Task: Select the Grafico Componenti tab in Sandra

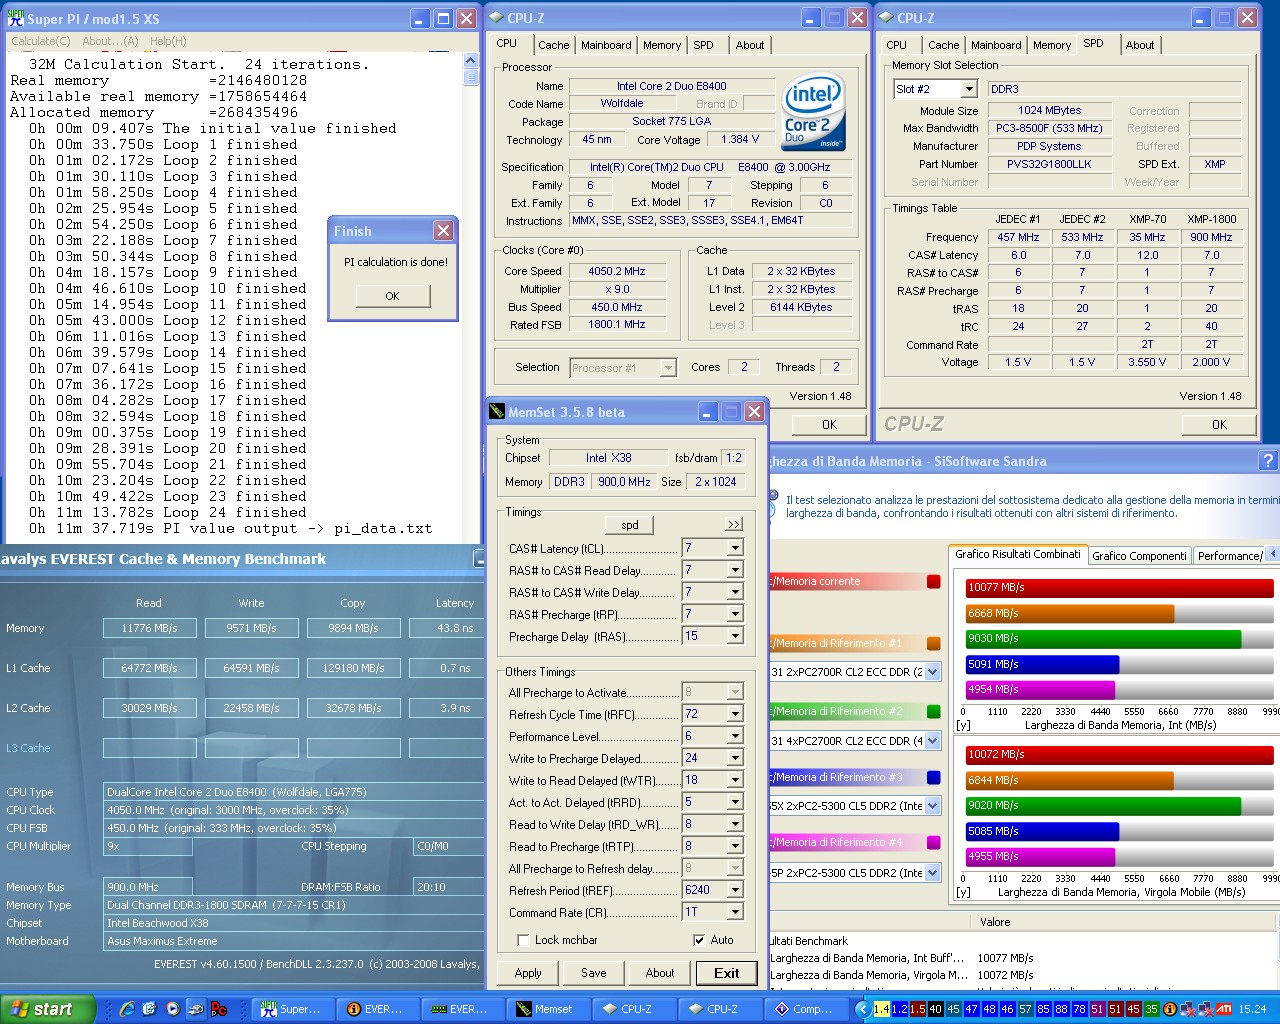Action: (1139, 556)
